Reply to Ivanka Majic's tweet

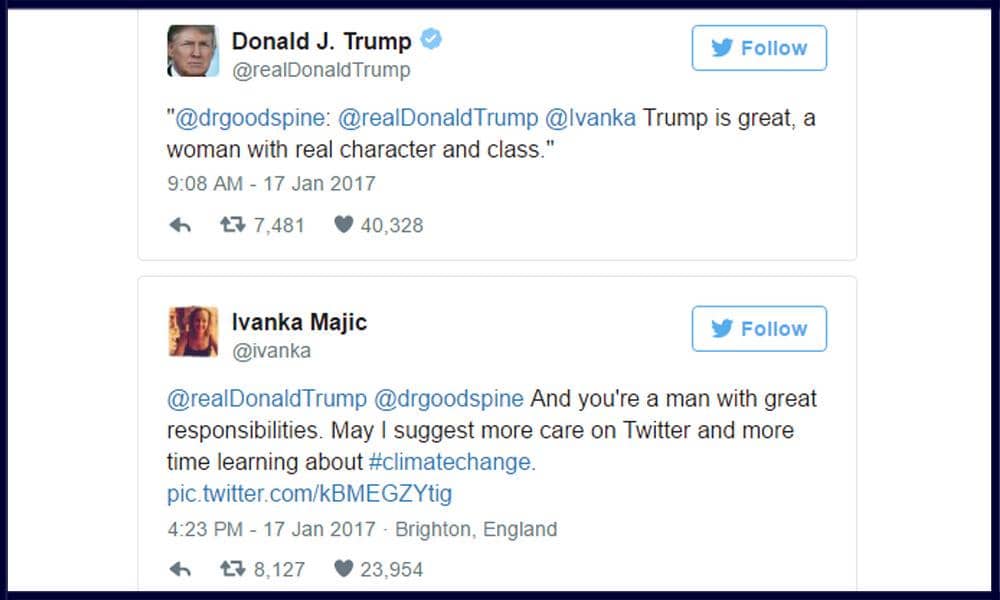180,570
